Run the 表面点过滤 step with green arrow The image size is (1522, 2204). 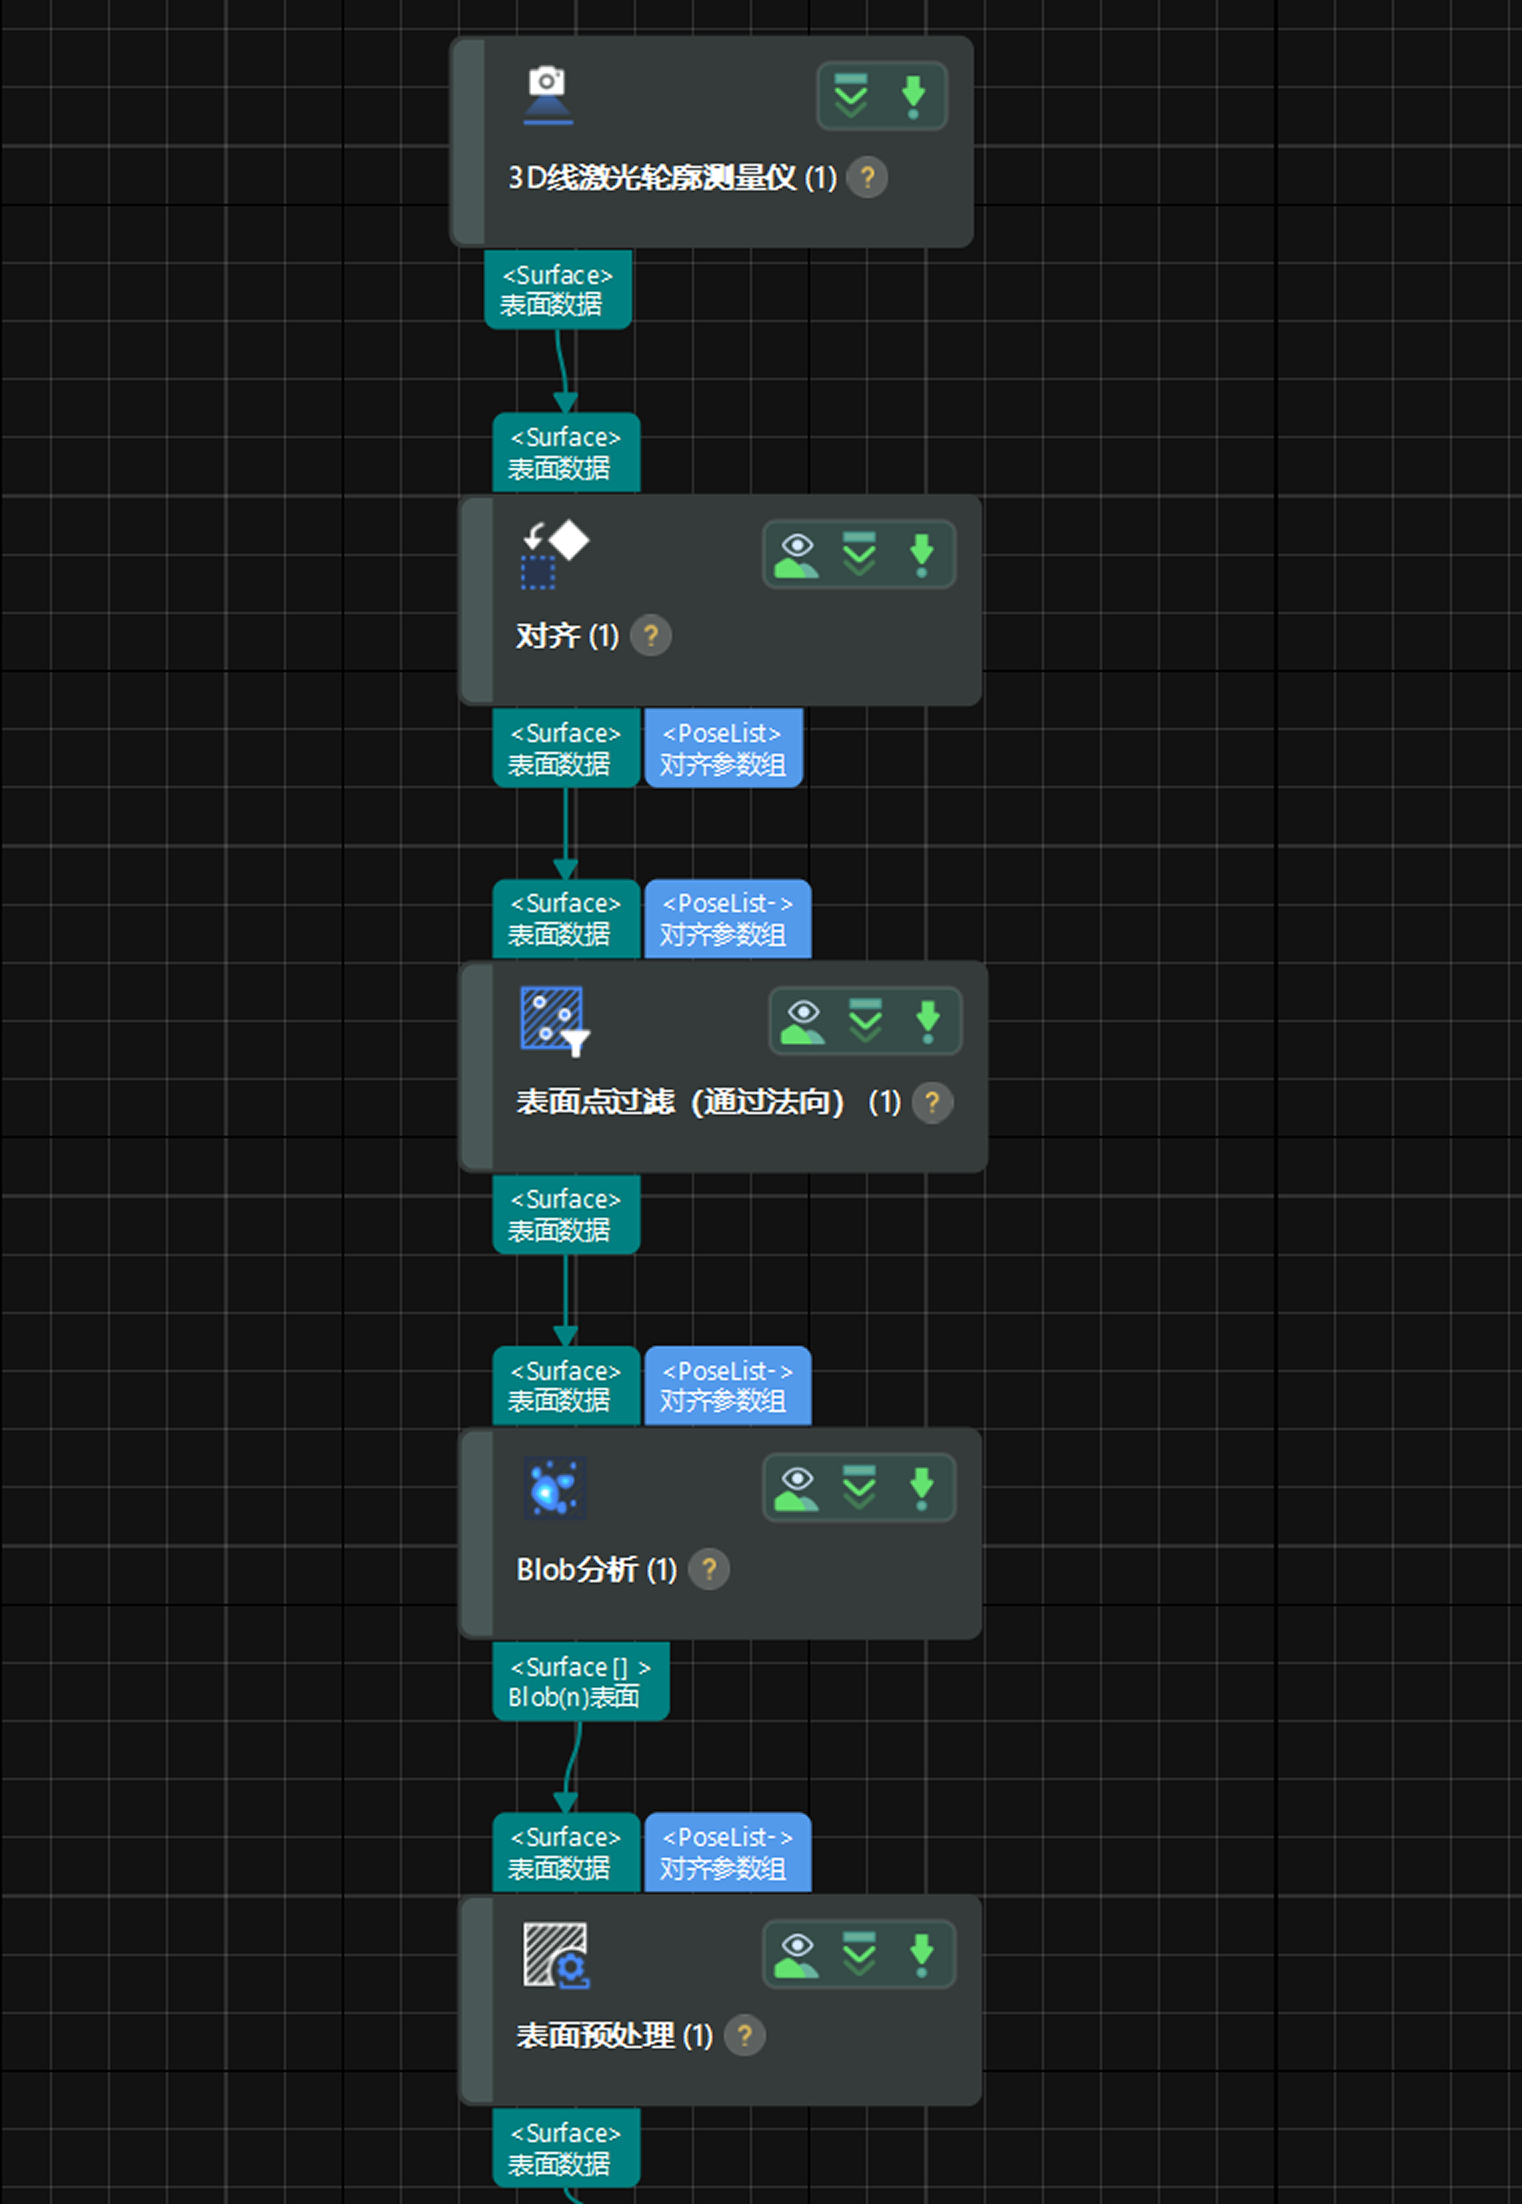tap(927, 1021)
